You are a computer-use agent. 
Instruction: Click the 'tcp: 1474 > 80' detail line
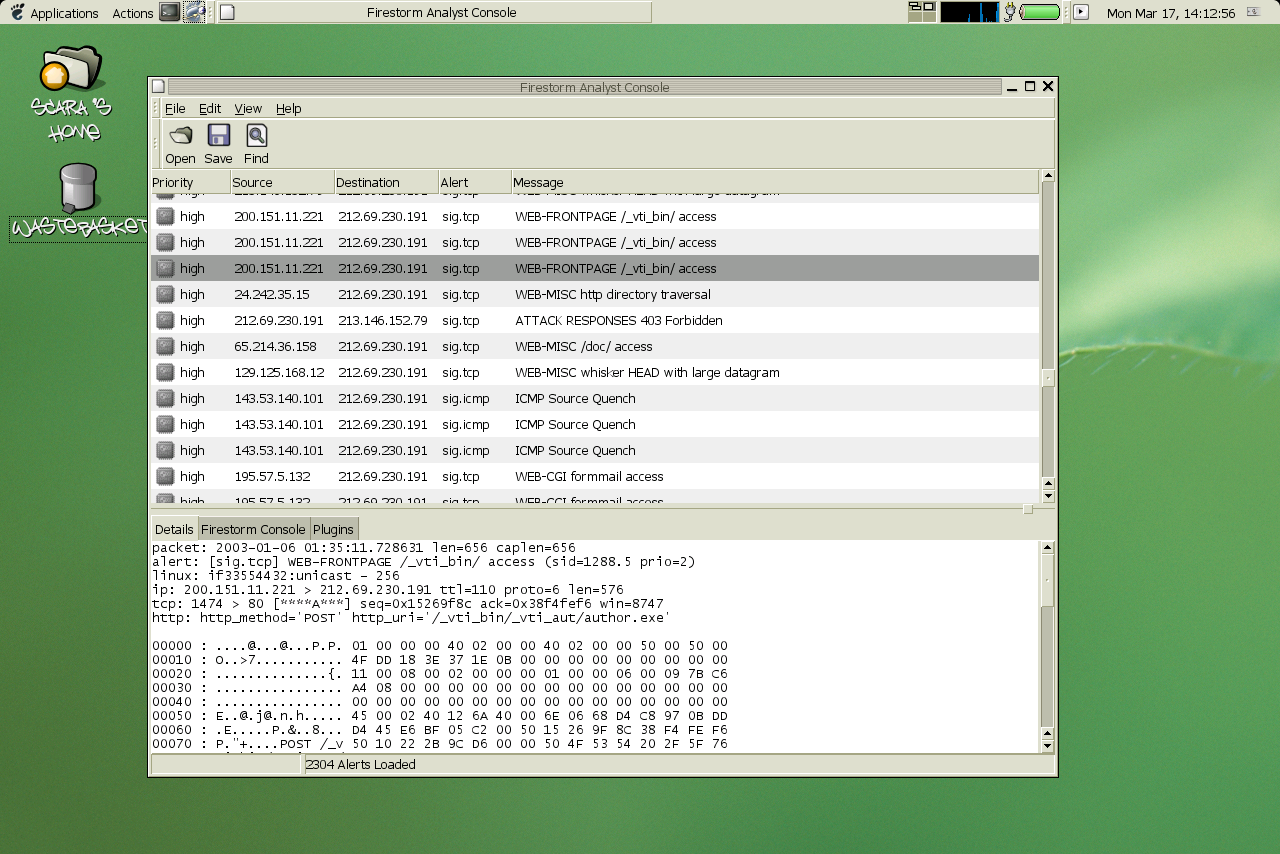(x=407, y=604)
